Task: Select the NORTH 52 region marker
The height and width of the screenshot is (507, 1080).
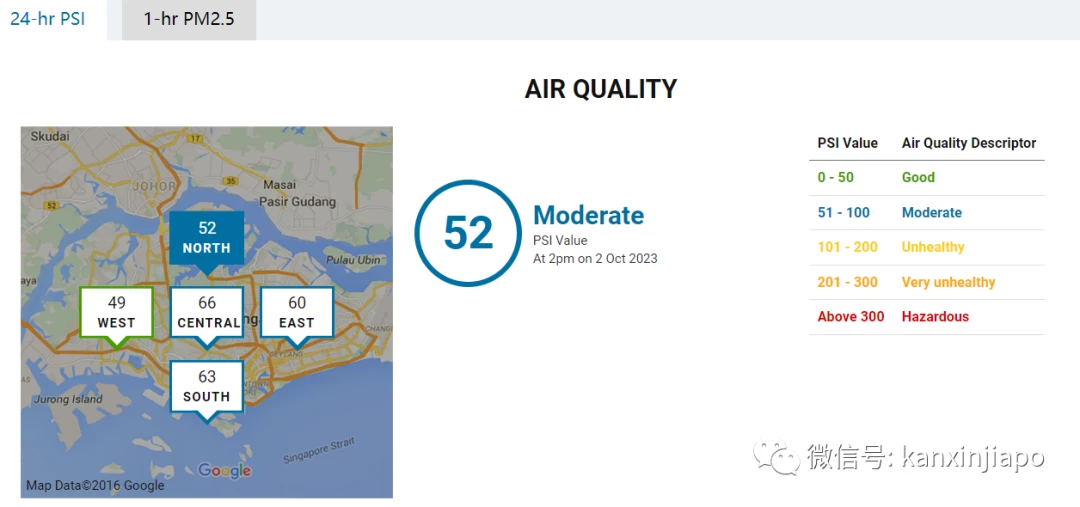Action: [207, 238]
